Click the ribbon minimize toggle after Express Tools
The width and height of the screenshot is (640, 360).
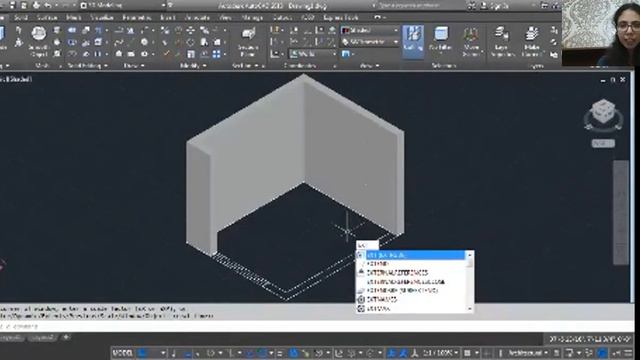click(x=378, y=18)
